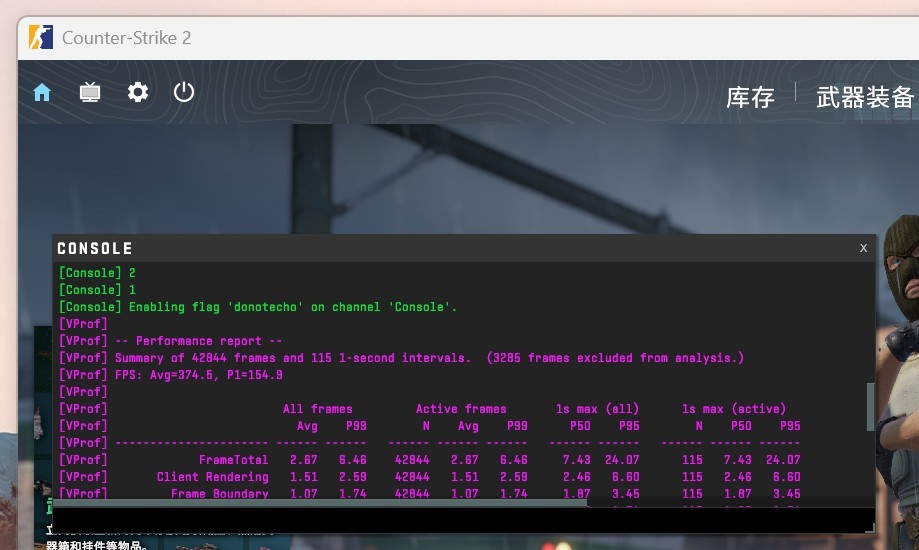Screen dimensions: 919x550
Task: Click the '-- Performance report --' line
Action: 170,341
